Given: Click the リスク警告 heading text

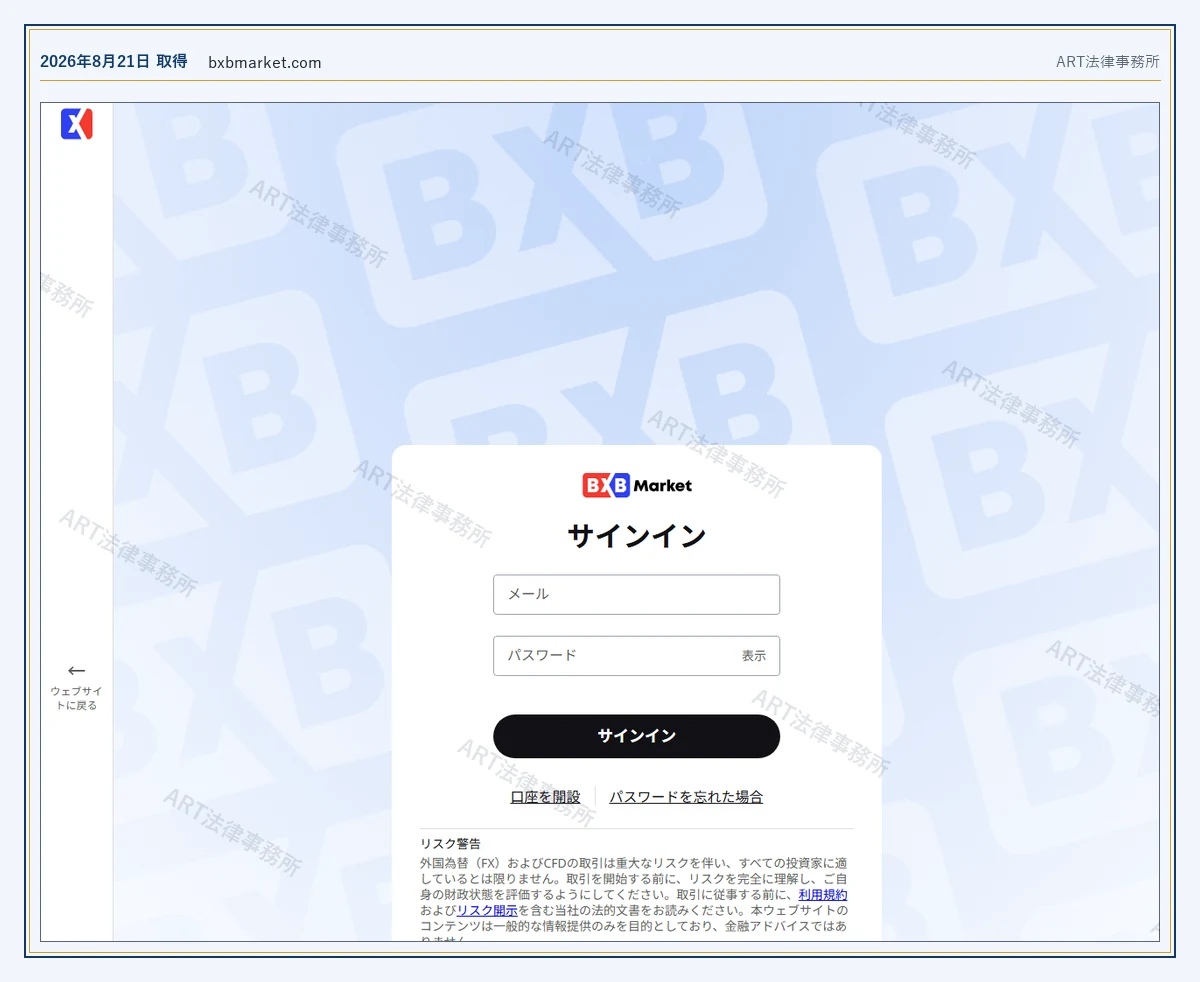Looking at the screenshot, I should pos(450,844).
